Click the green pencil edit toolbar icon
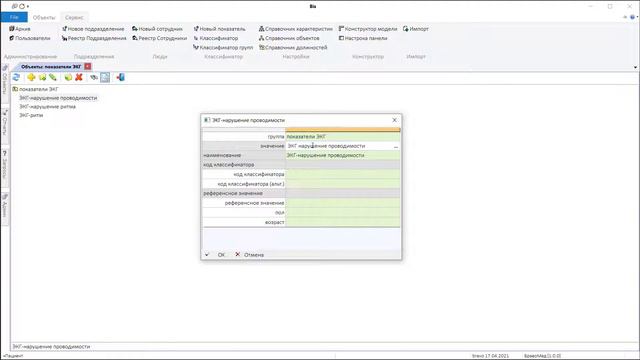640x360 pixels. tap(53, 77)
